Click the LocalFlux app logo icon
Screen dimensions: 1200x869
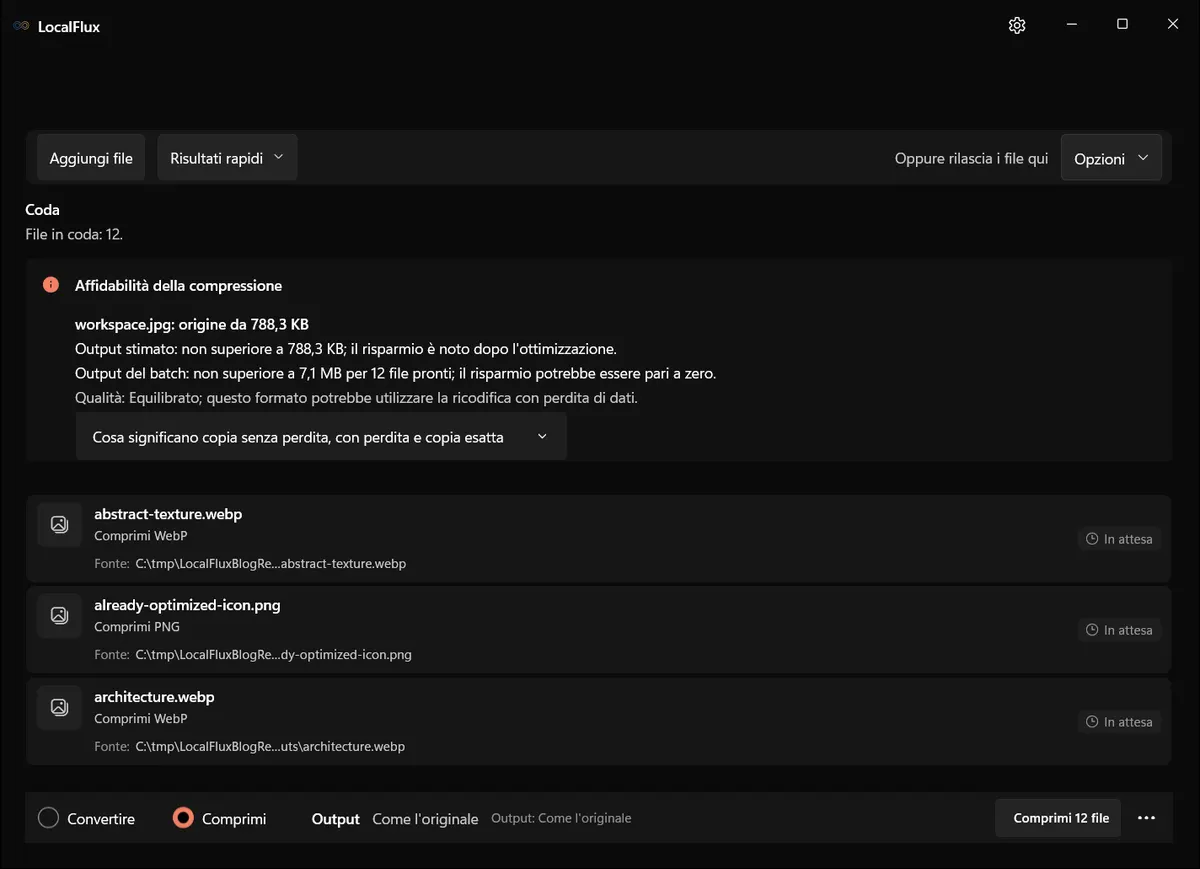(21, 26)
